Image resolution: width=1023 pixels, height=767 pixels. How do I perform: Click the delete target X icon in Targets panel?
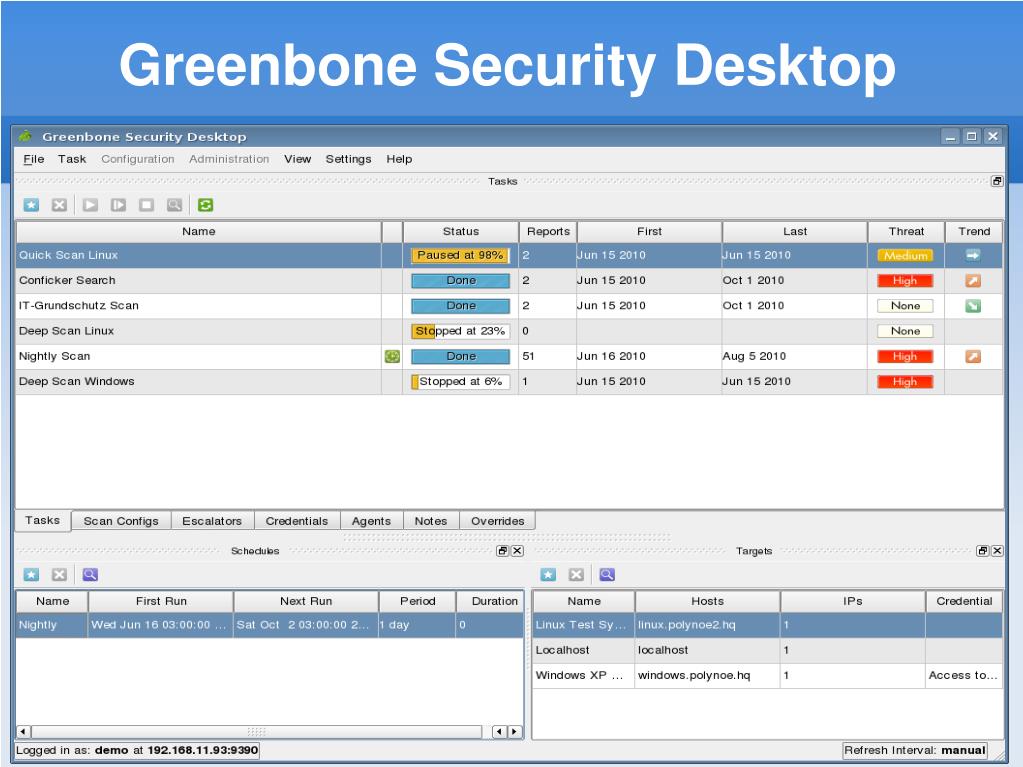(x=576, y=575)
